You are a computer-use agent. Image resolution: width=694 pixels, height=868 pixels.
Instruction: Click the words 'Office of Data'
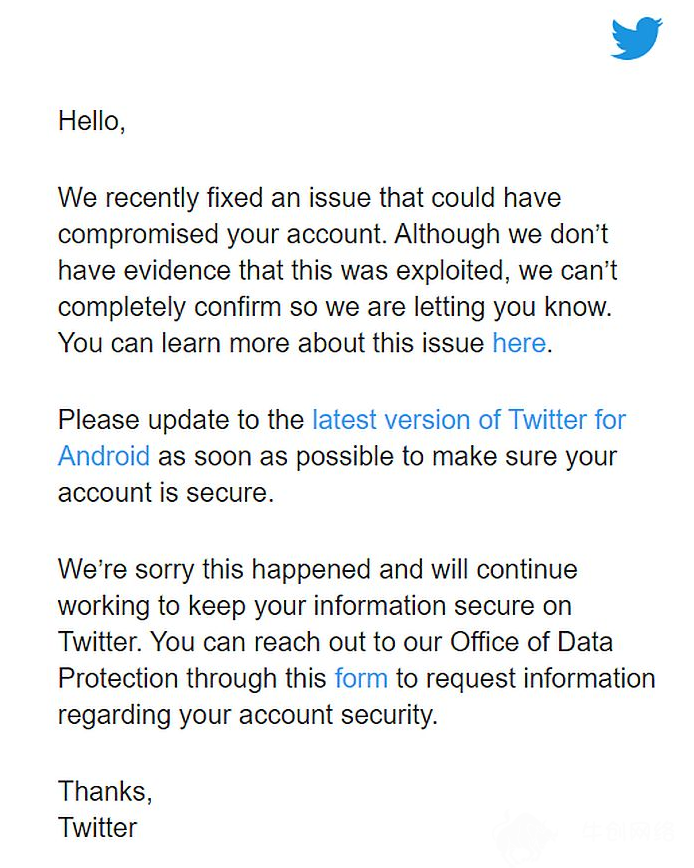(x=531, y=642)
